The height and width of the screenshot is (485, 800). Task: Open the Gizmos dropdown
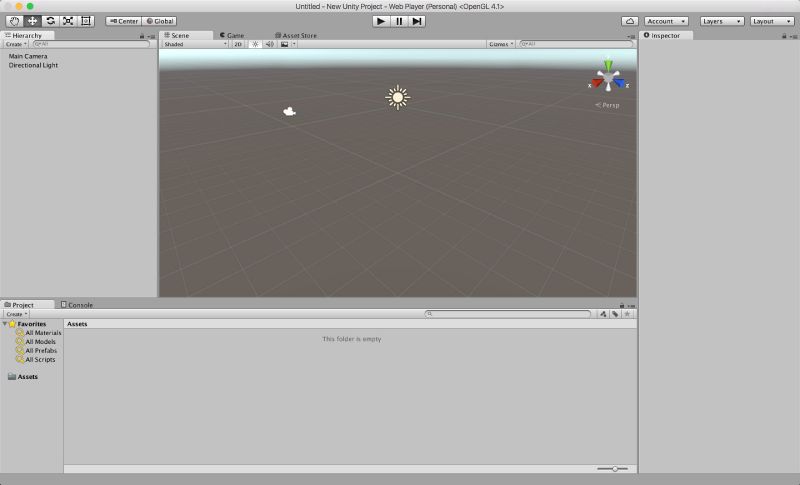(x=501, y=44)
